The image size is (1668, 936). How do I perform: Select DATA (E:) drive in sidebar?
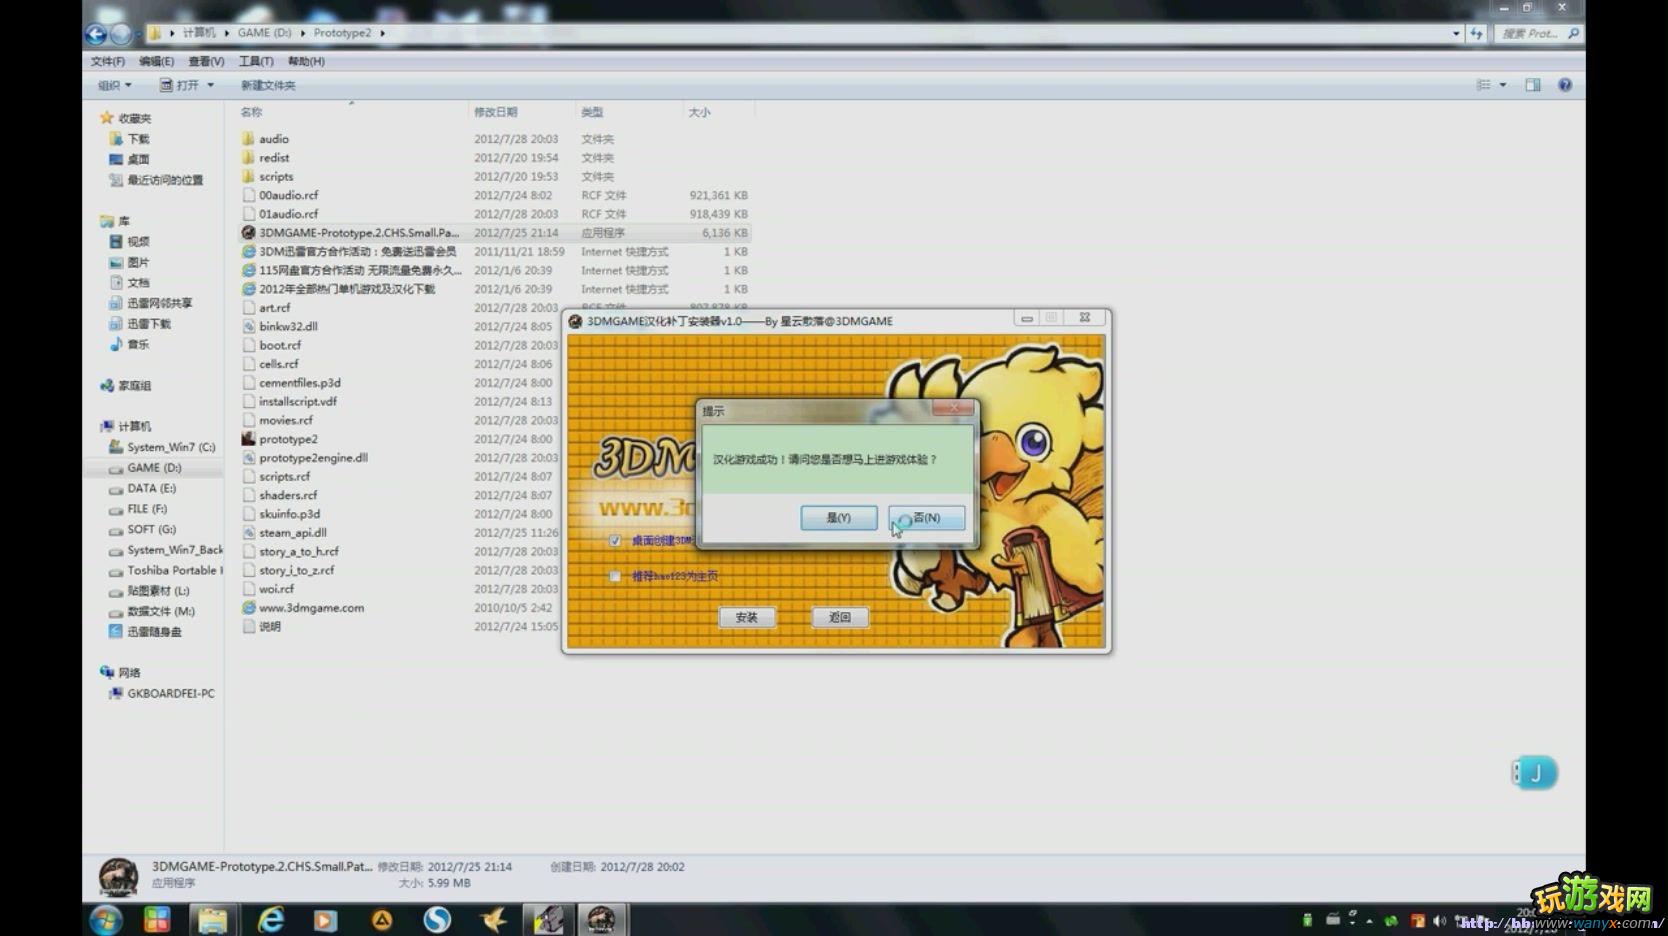151,488
